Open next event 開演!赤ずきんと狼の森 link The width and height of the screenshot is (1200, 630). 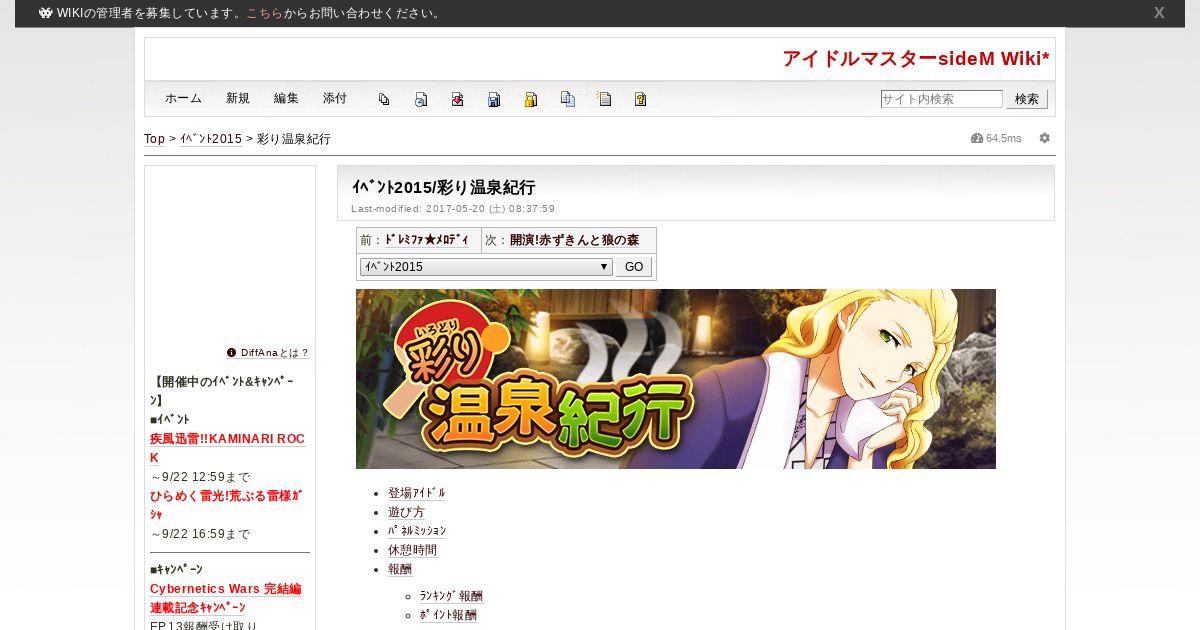(574, 240)
